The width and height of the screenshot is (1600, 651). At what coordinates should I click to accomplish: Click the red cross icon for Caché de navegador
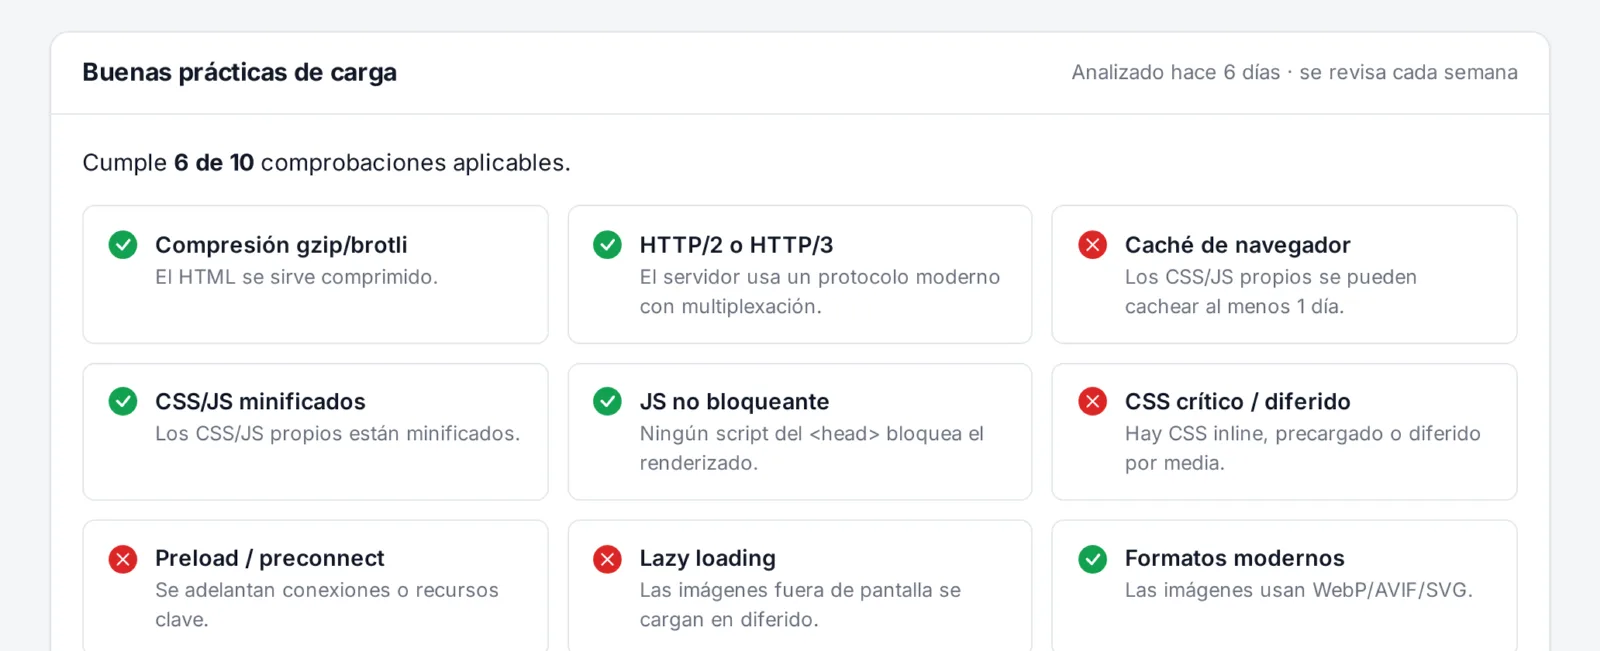(1092, 245)
